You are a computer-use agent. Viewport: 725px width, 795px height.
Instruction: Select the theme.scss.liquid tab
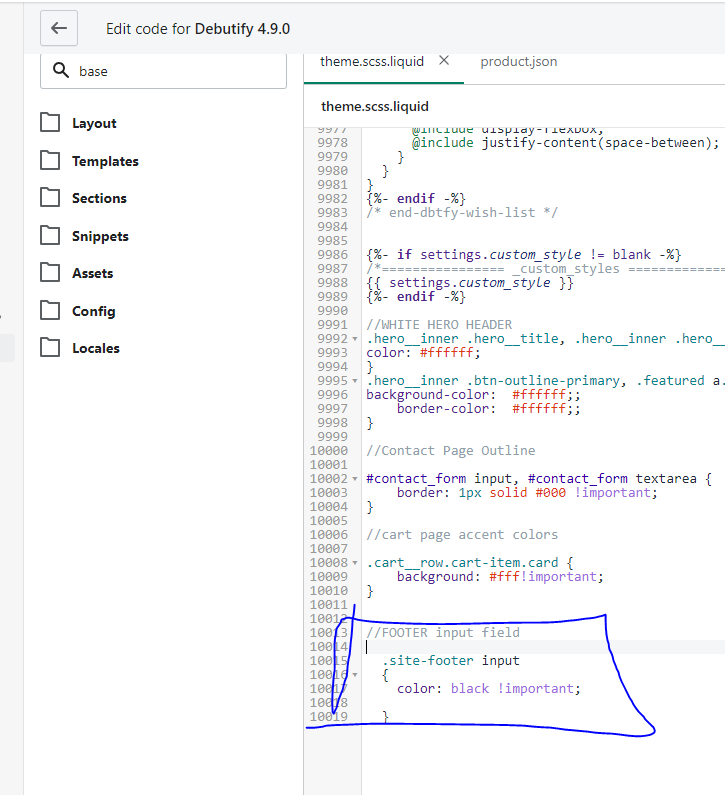click(x=371, y=61)
